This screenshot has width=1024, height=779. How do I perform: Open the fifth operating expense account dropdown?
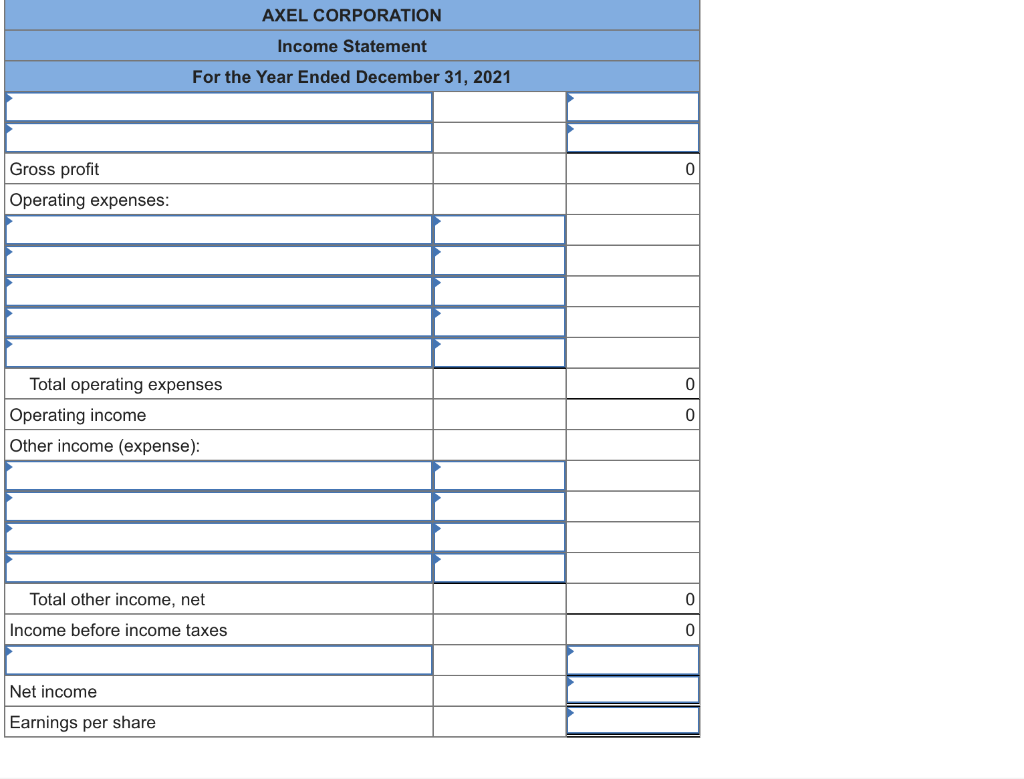tap(218, 352)
